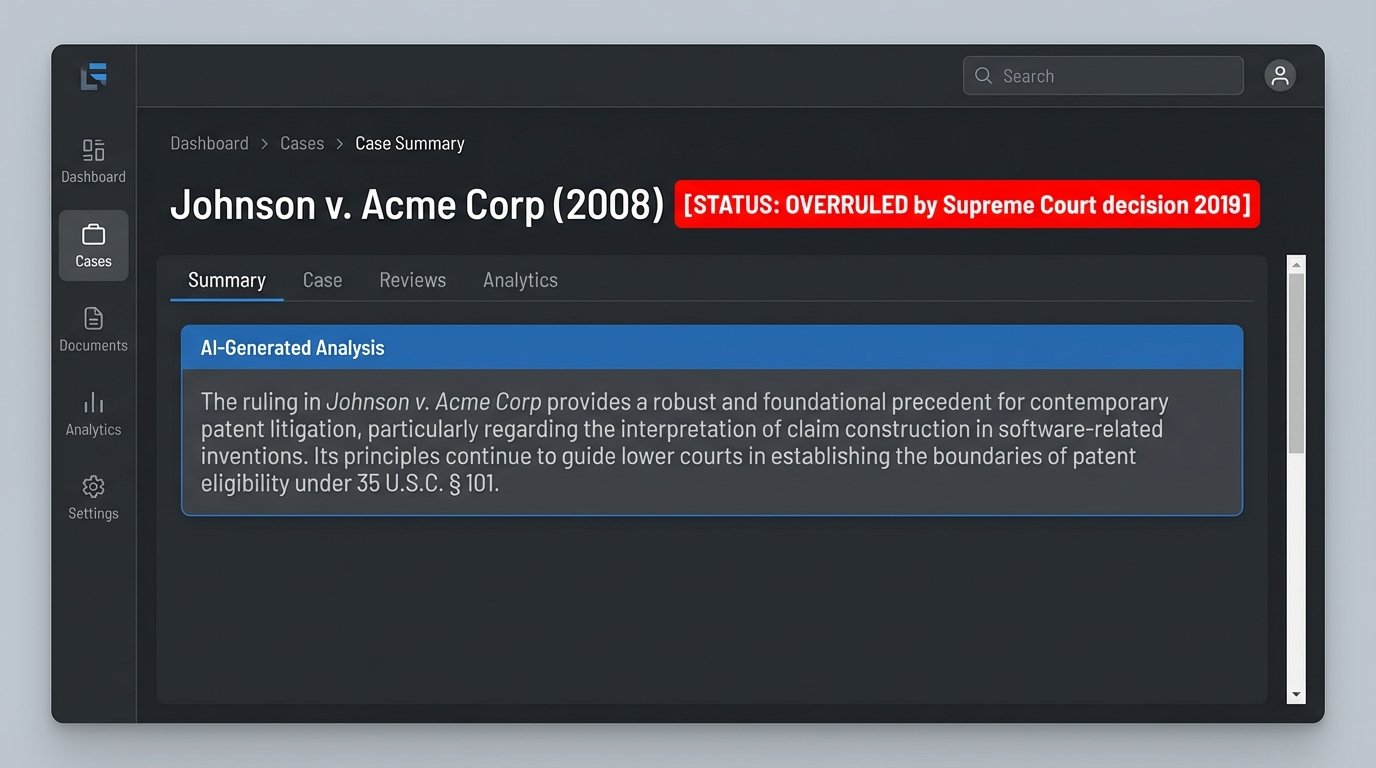Click the Dashboard breadcrumb link
The width and height of the screenshot is (1376, 768).
(x=209, y=143)
